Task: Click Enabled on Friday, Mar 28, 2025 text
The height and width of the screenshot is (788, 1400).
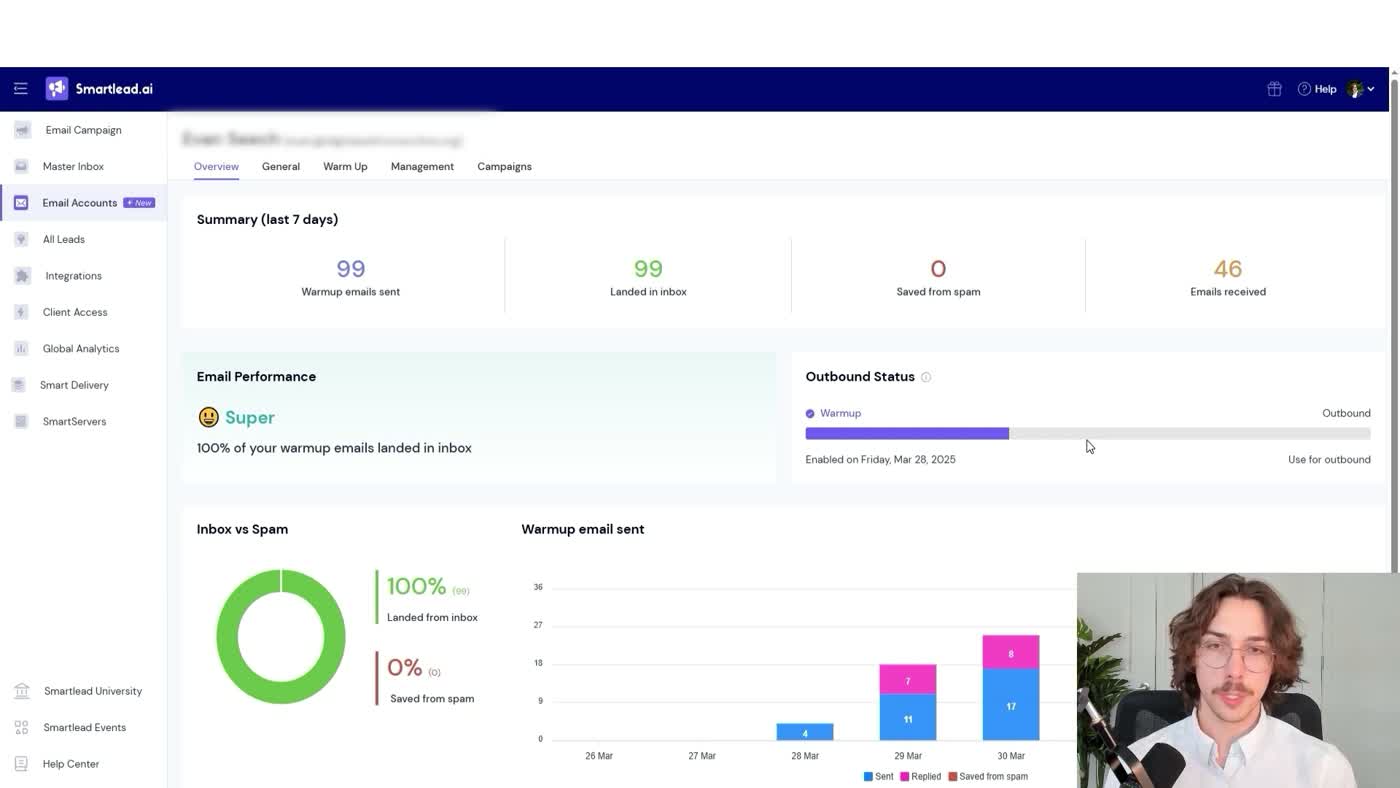Action: (x=880, y=459)
